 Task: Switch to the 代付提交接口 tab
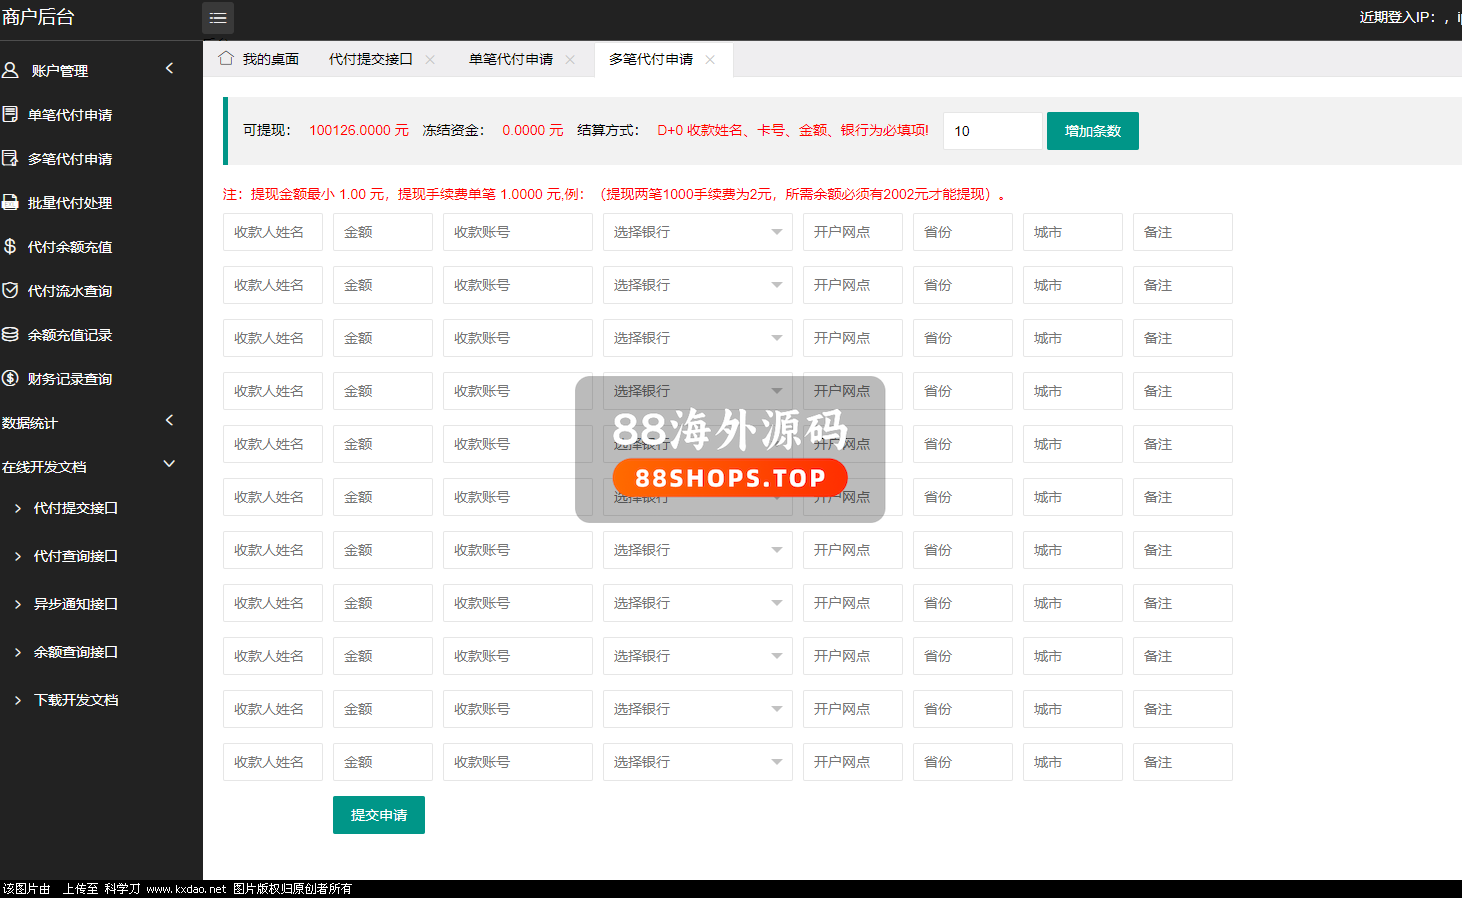click(370, 59)
